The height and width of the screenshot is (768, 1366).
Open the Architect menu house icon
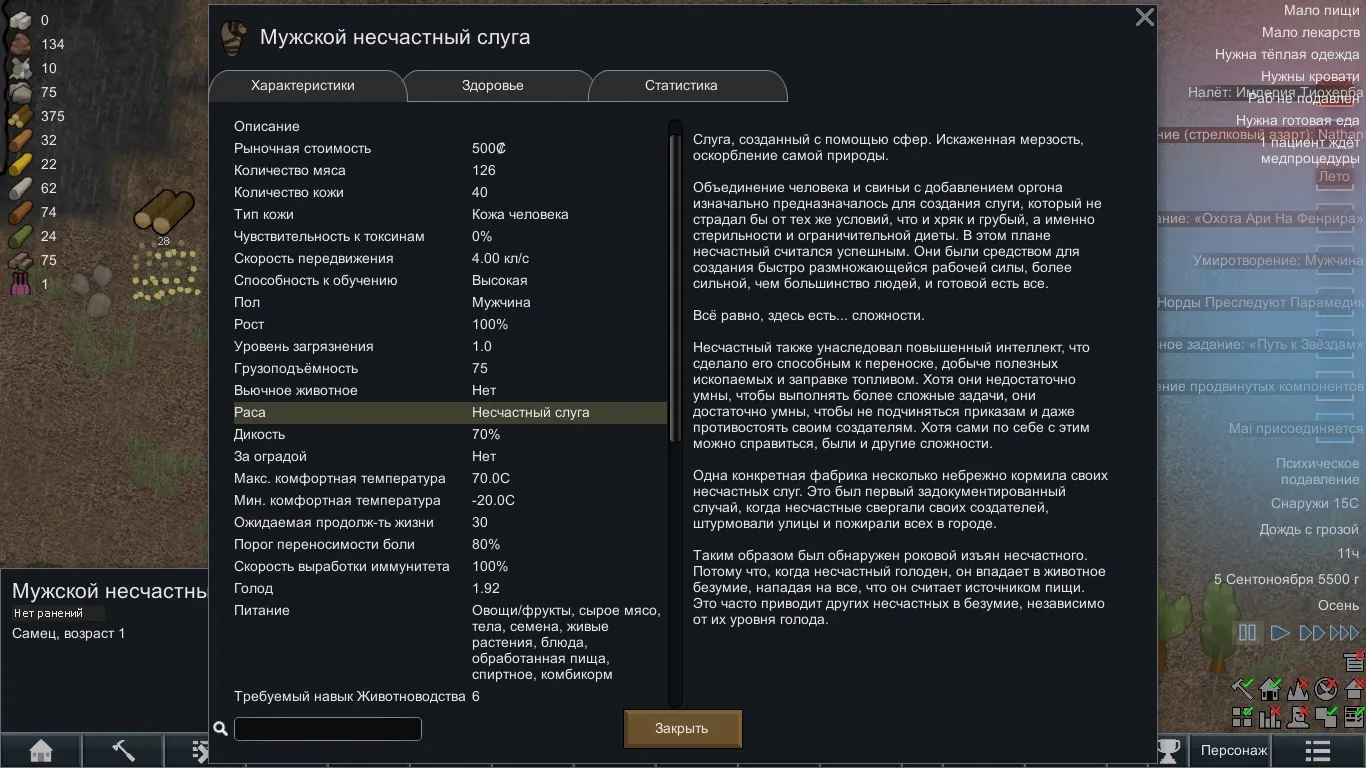[x=41, y=750]
